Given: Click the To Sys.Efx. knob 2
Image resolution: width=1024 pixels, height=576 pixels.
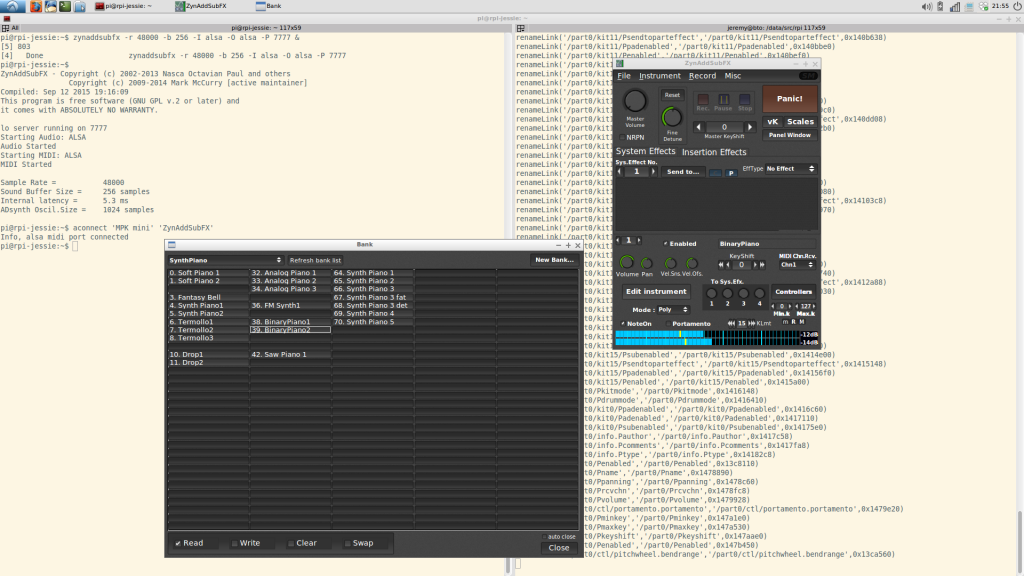Looking at the screenshot, I should click(728, 294).
